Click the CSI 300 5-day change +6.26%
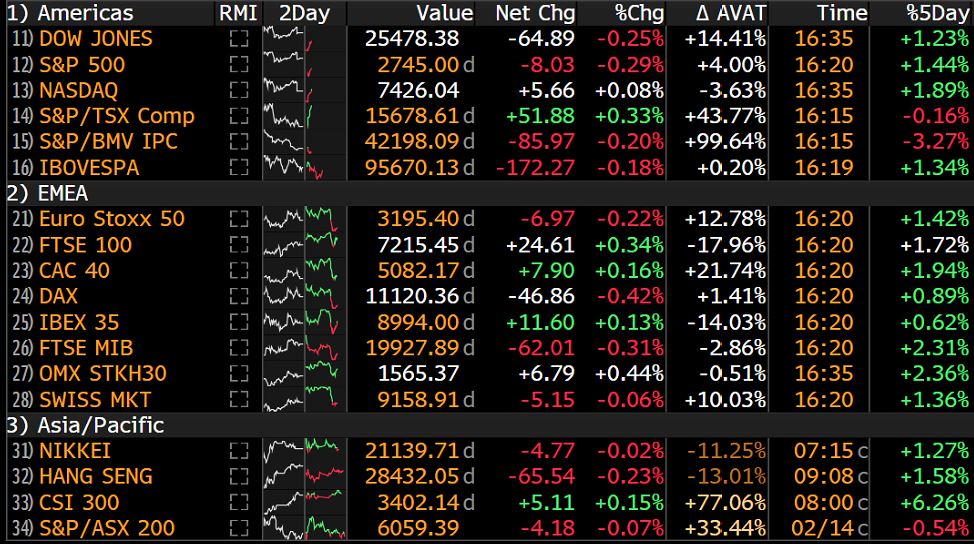 [934, 502]
